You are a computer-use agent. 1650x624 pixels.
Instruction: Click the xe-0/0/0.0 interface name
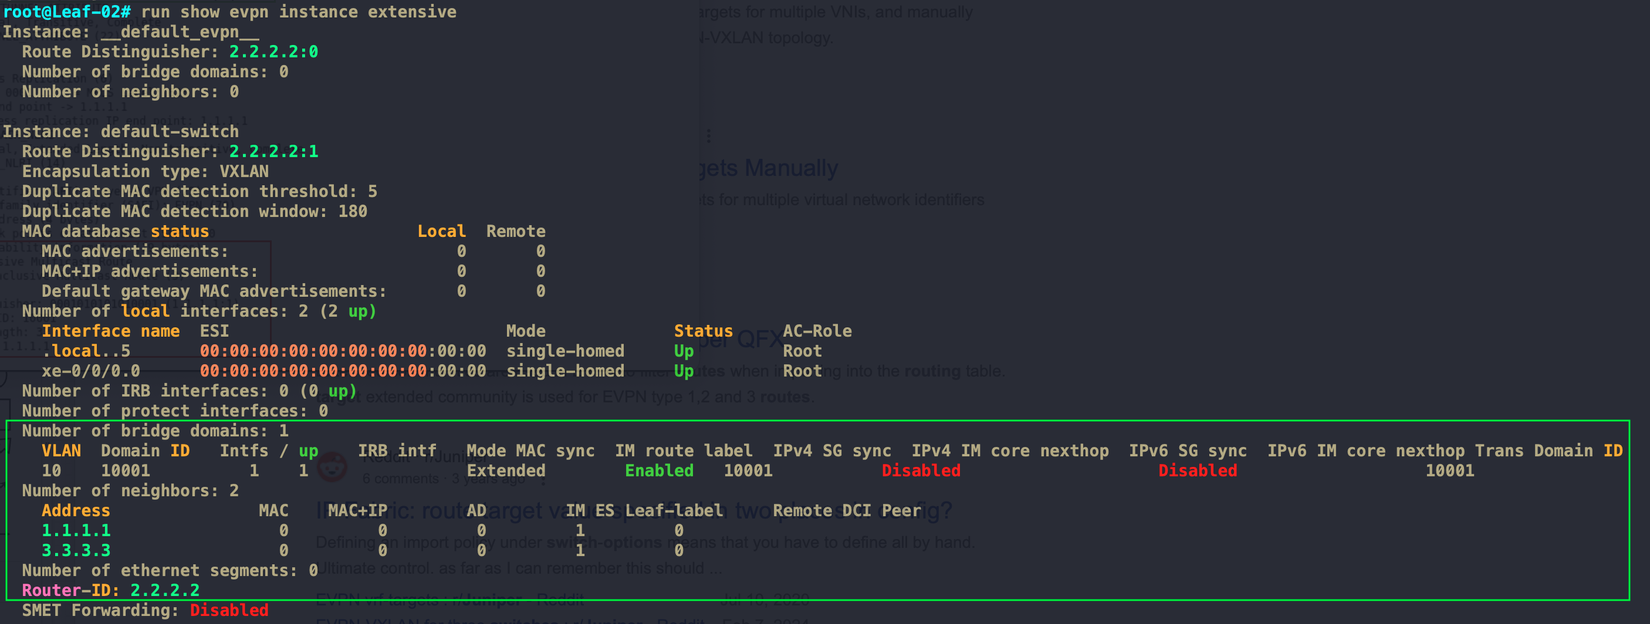91,371
